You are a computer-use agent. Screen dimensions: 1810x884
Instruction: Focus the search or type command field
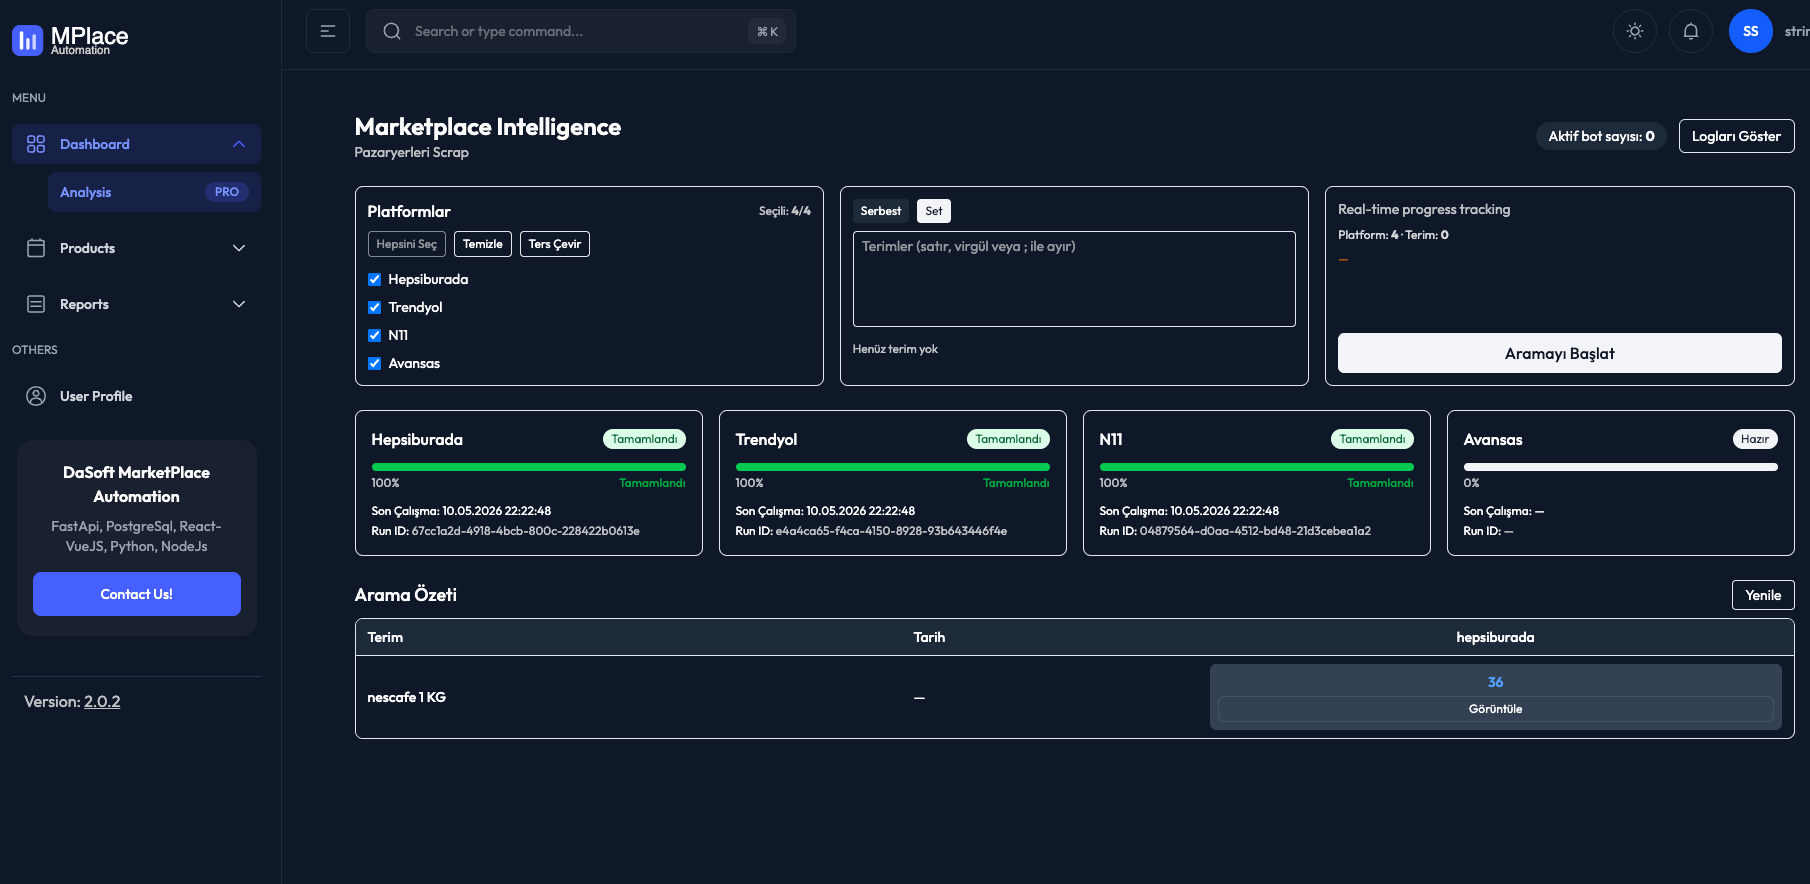581,31
